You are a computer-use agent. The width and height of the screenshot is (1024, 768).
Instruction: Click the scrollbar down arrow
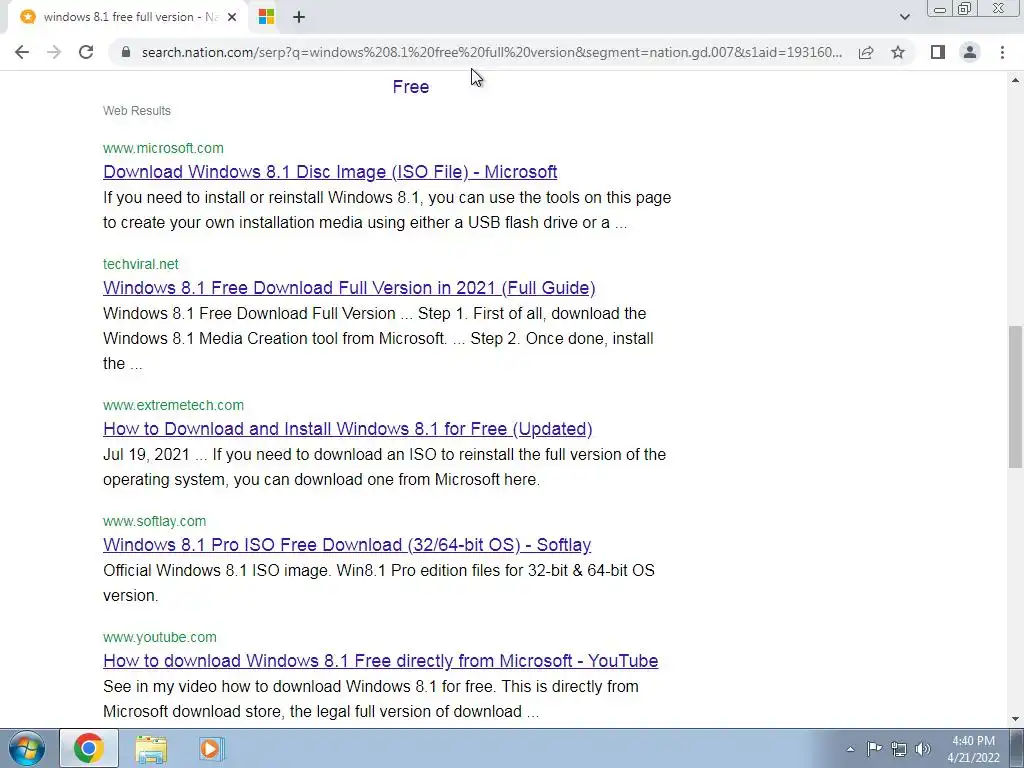coord(1015,720)
